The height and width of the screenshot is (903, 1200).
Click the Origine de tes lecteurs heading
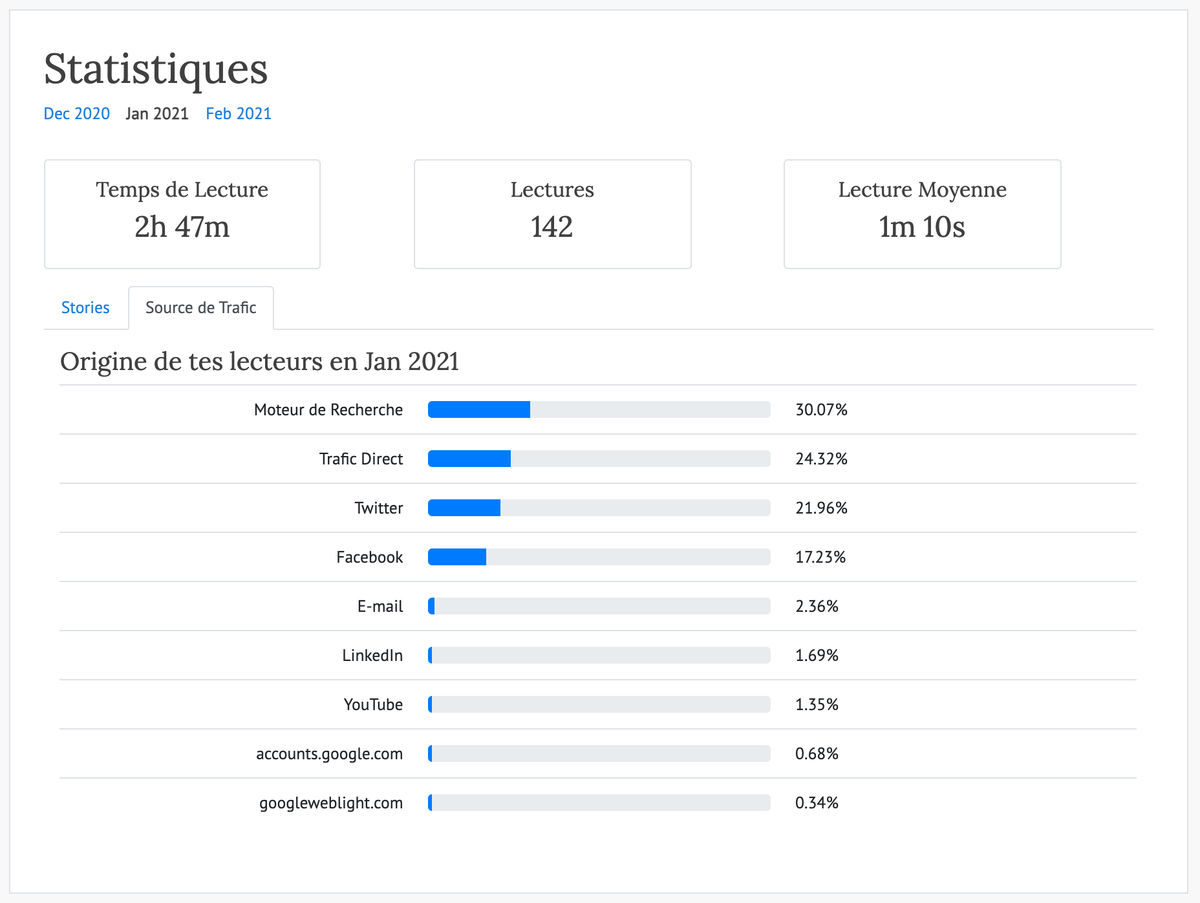[x=260, y=362]
